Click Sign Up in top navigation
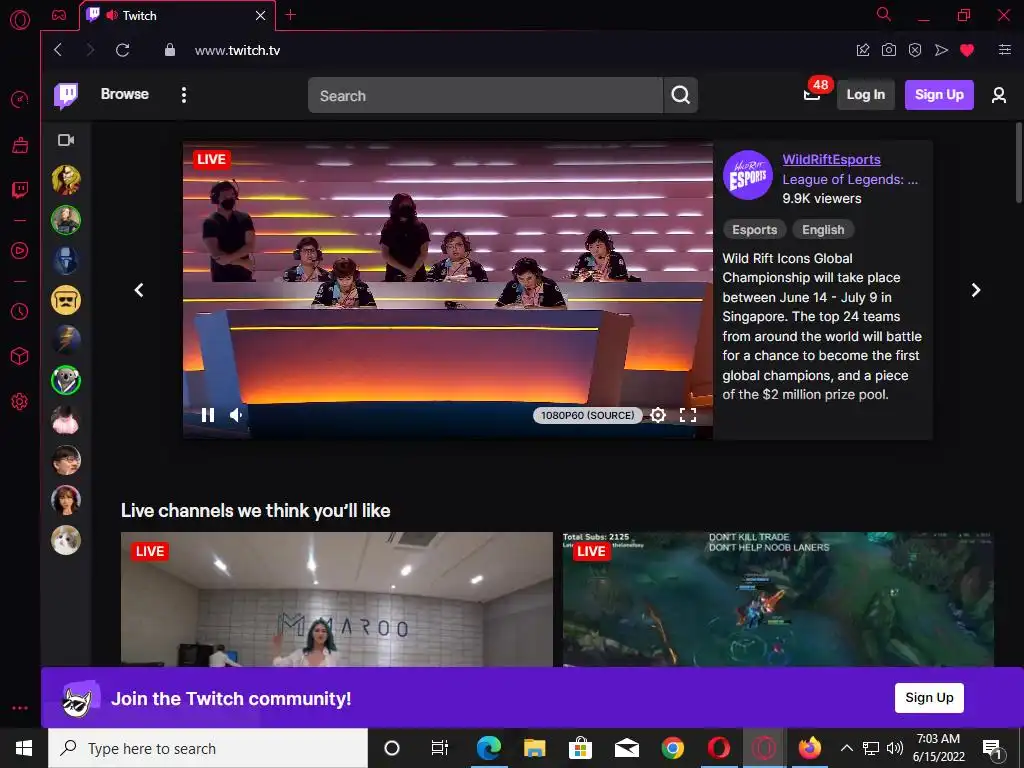 click(x=939, y=95)
